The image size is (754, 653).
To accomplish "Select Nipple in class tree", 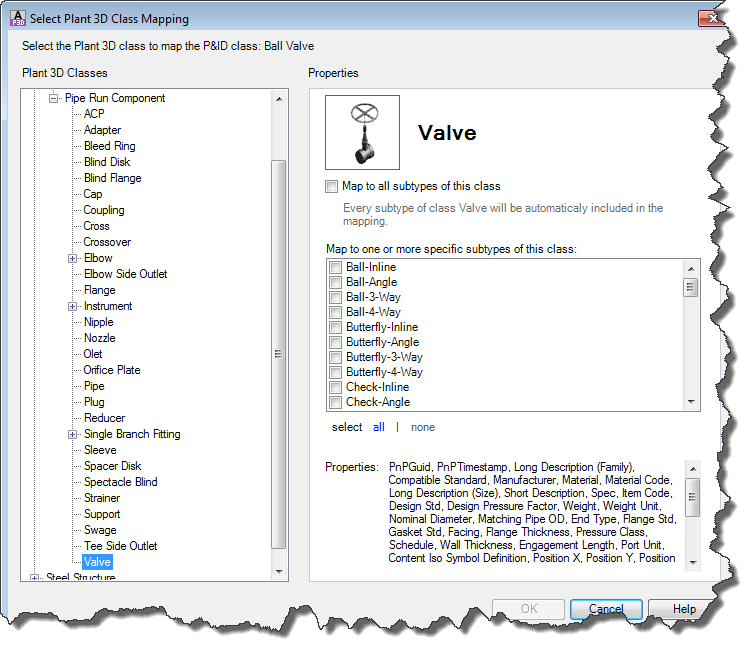I will [x=99, y=322].
